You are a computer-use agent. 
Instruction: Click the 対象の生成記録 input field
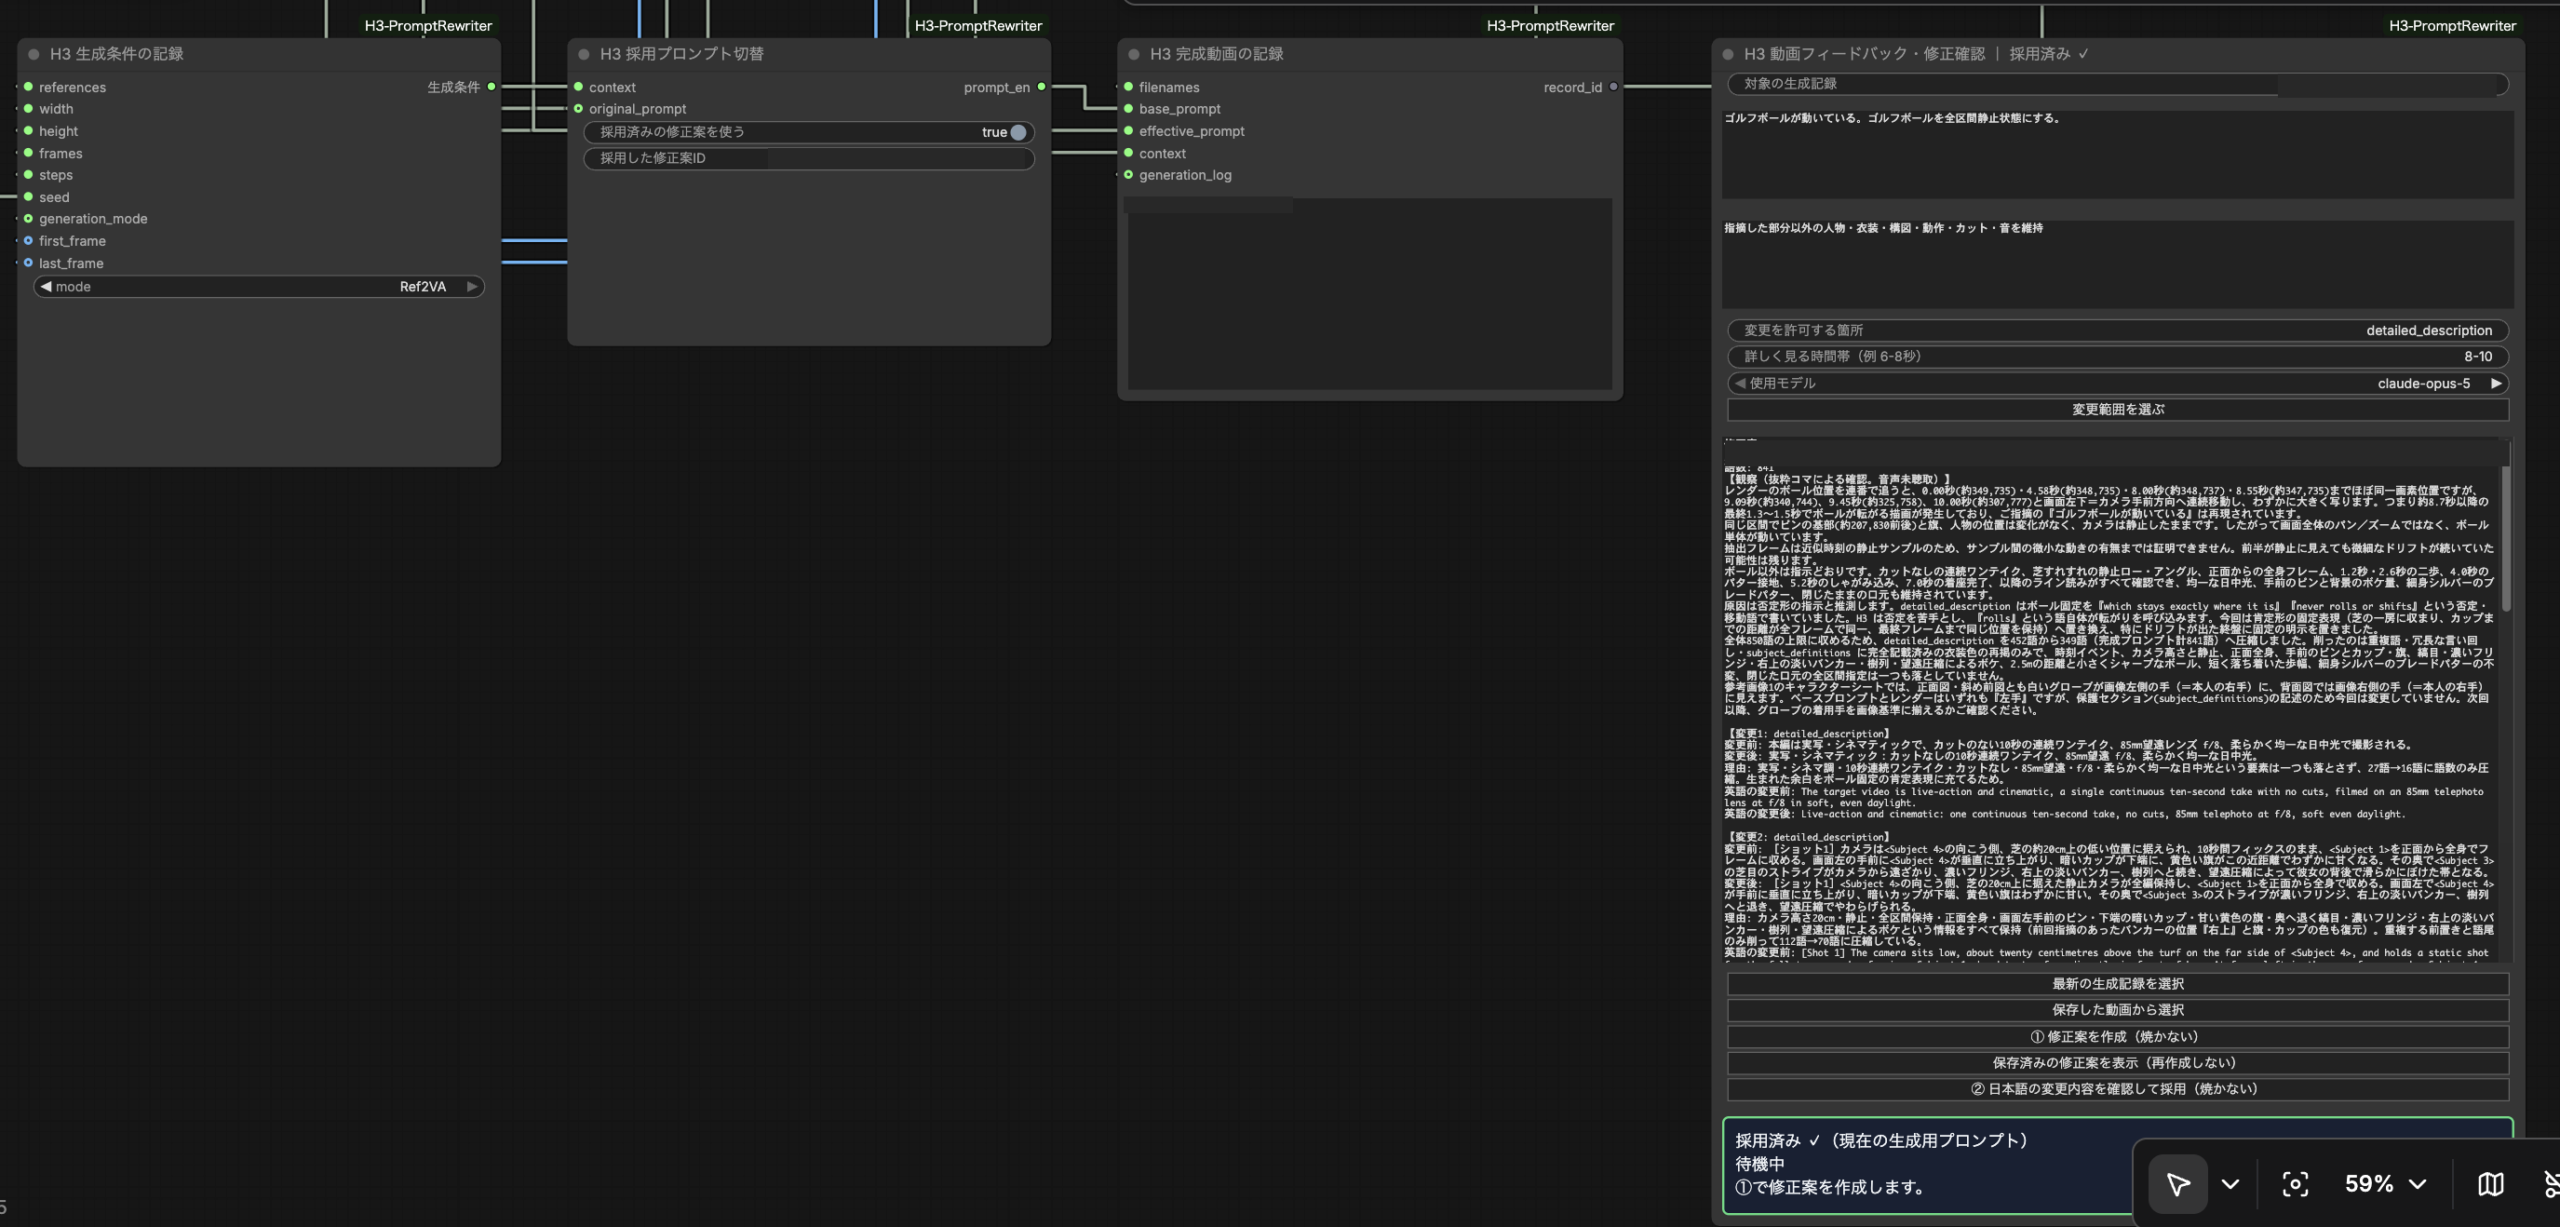[x=2118, y=84]
